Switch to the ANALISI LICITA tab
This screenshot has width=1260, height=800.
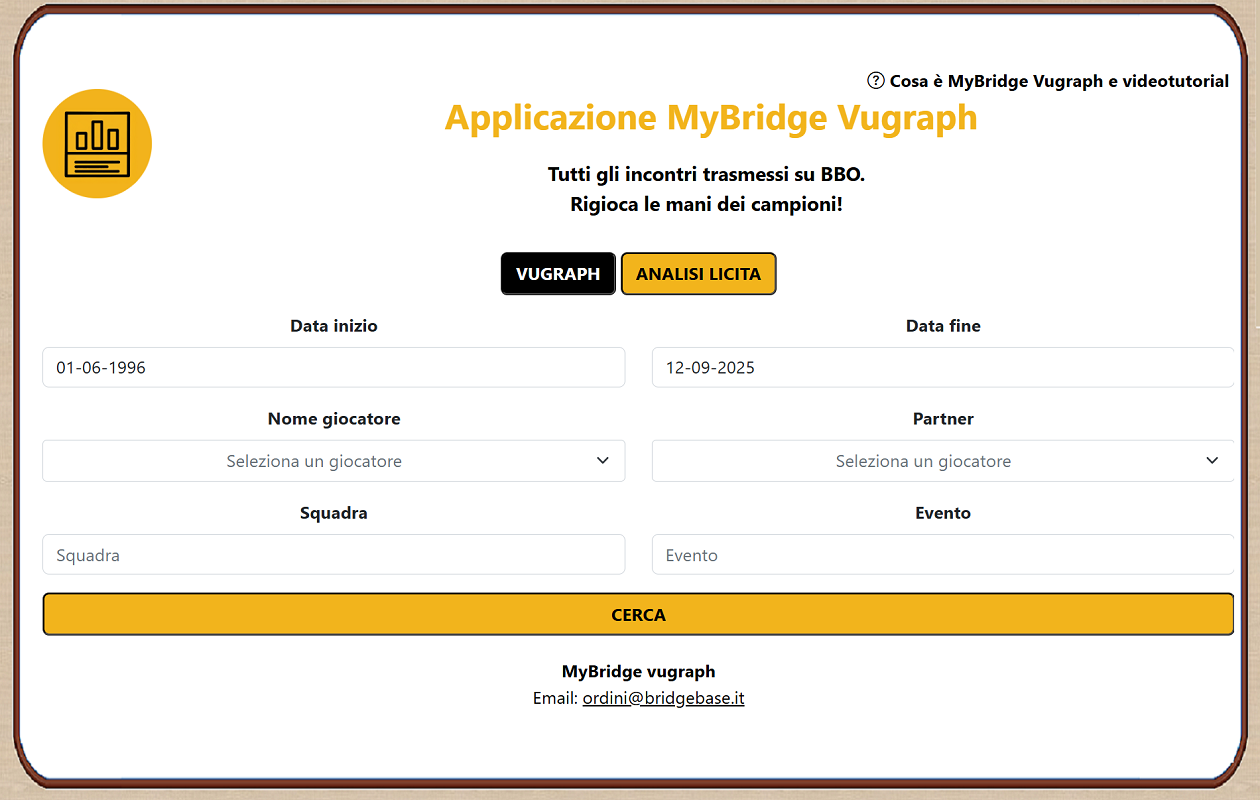tap(698, 274)
